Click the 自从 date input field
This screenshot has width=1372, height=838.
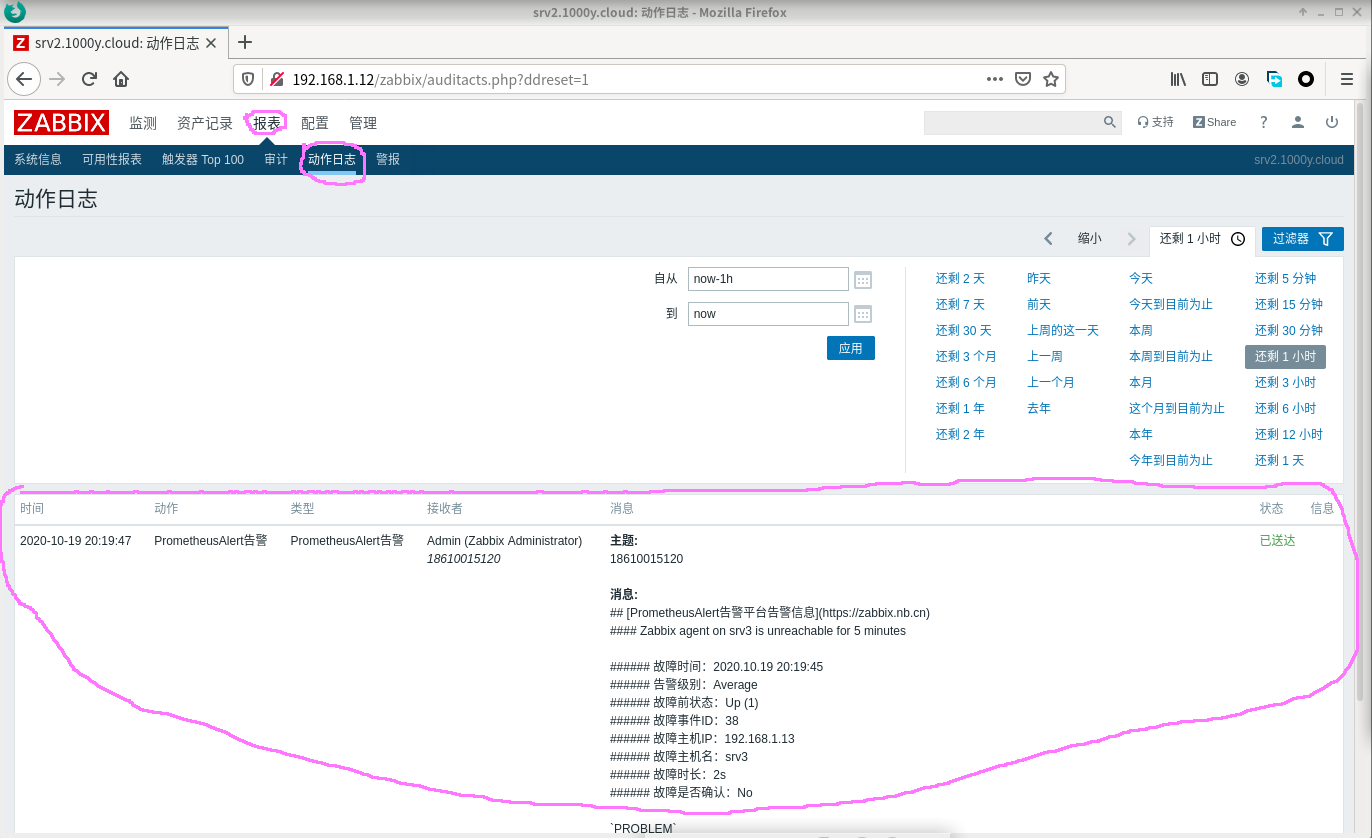(x=767, y=279)
